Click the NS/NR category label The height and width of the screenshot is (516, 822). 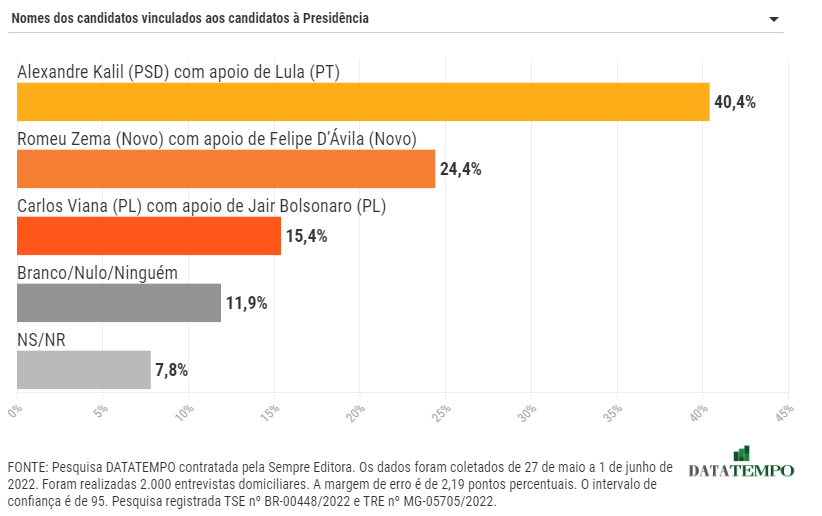[x=42, y=340]
